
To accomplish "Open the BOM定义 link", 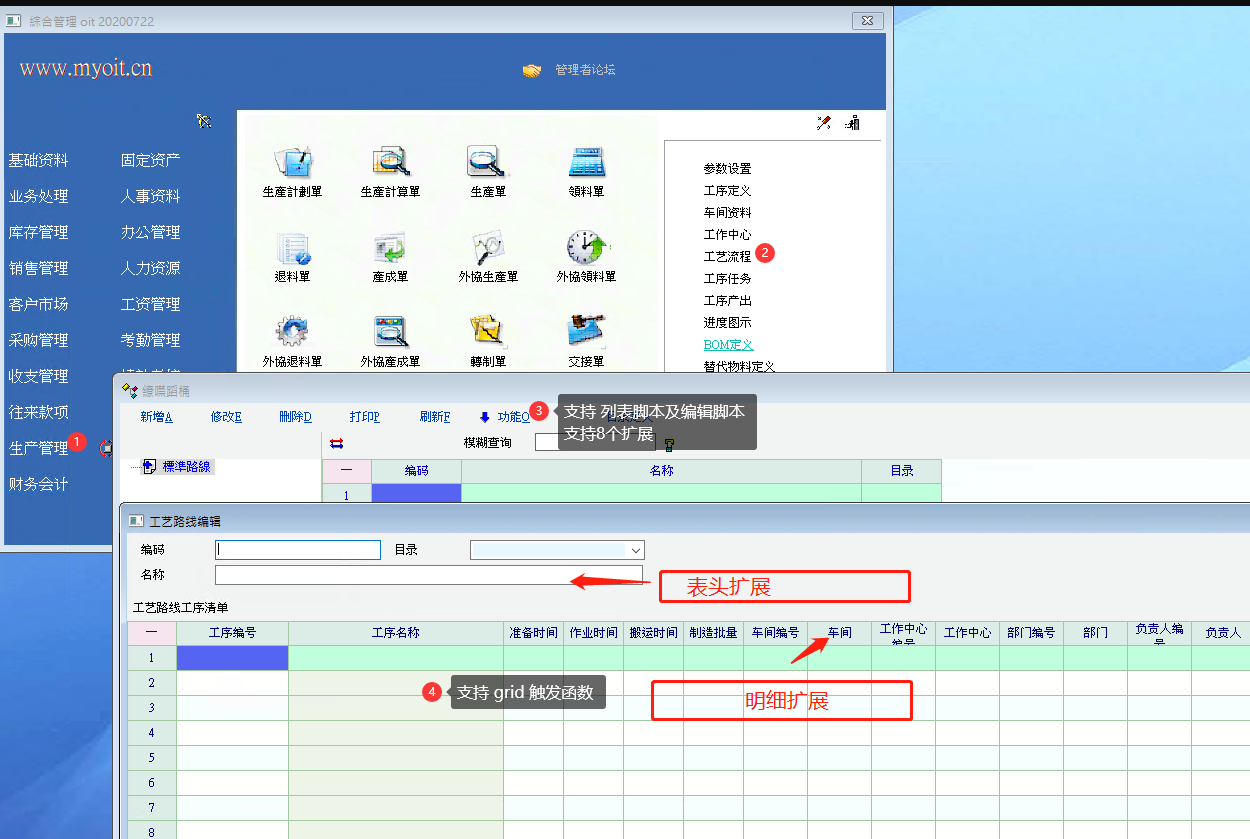I will pos(728,345).
